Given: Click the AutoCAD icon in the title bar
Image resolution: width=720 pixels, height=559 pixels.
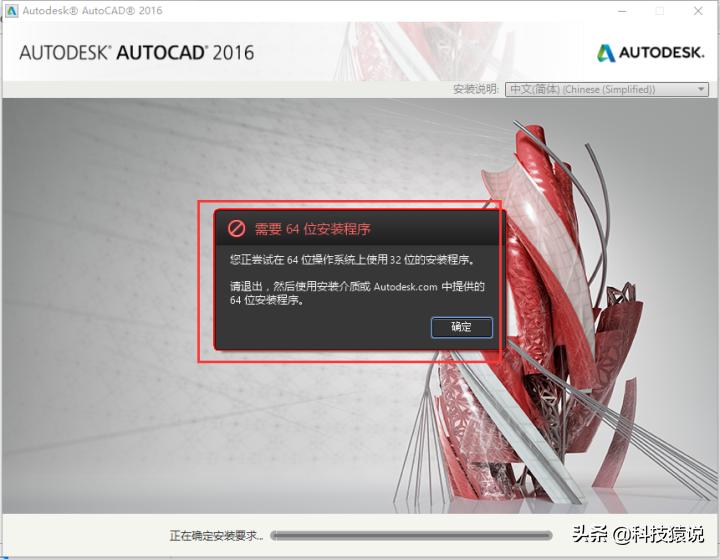Looking at the screenshot, I should tap(11, 11).
